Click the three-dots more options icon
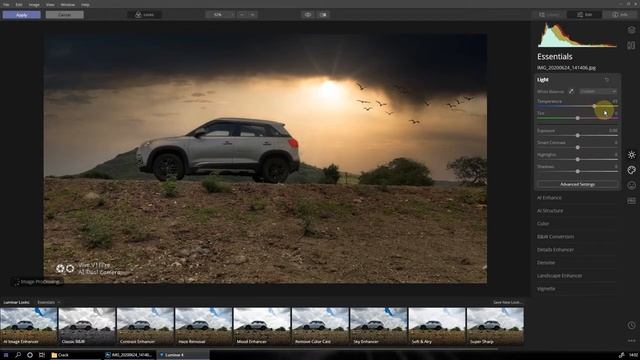This screenshot has width=640, height=360. (x=631, y=340)
